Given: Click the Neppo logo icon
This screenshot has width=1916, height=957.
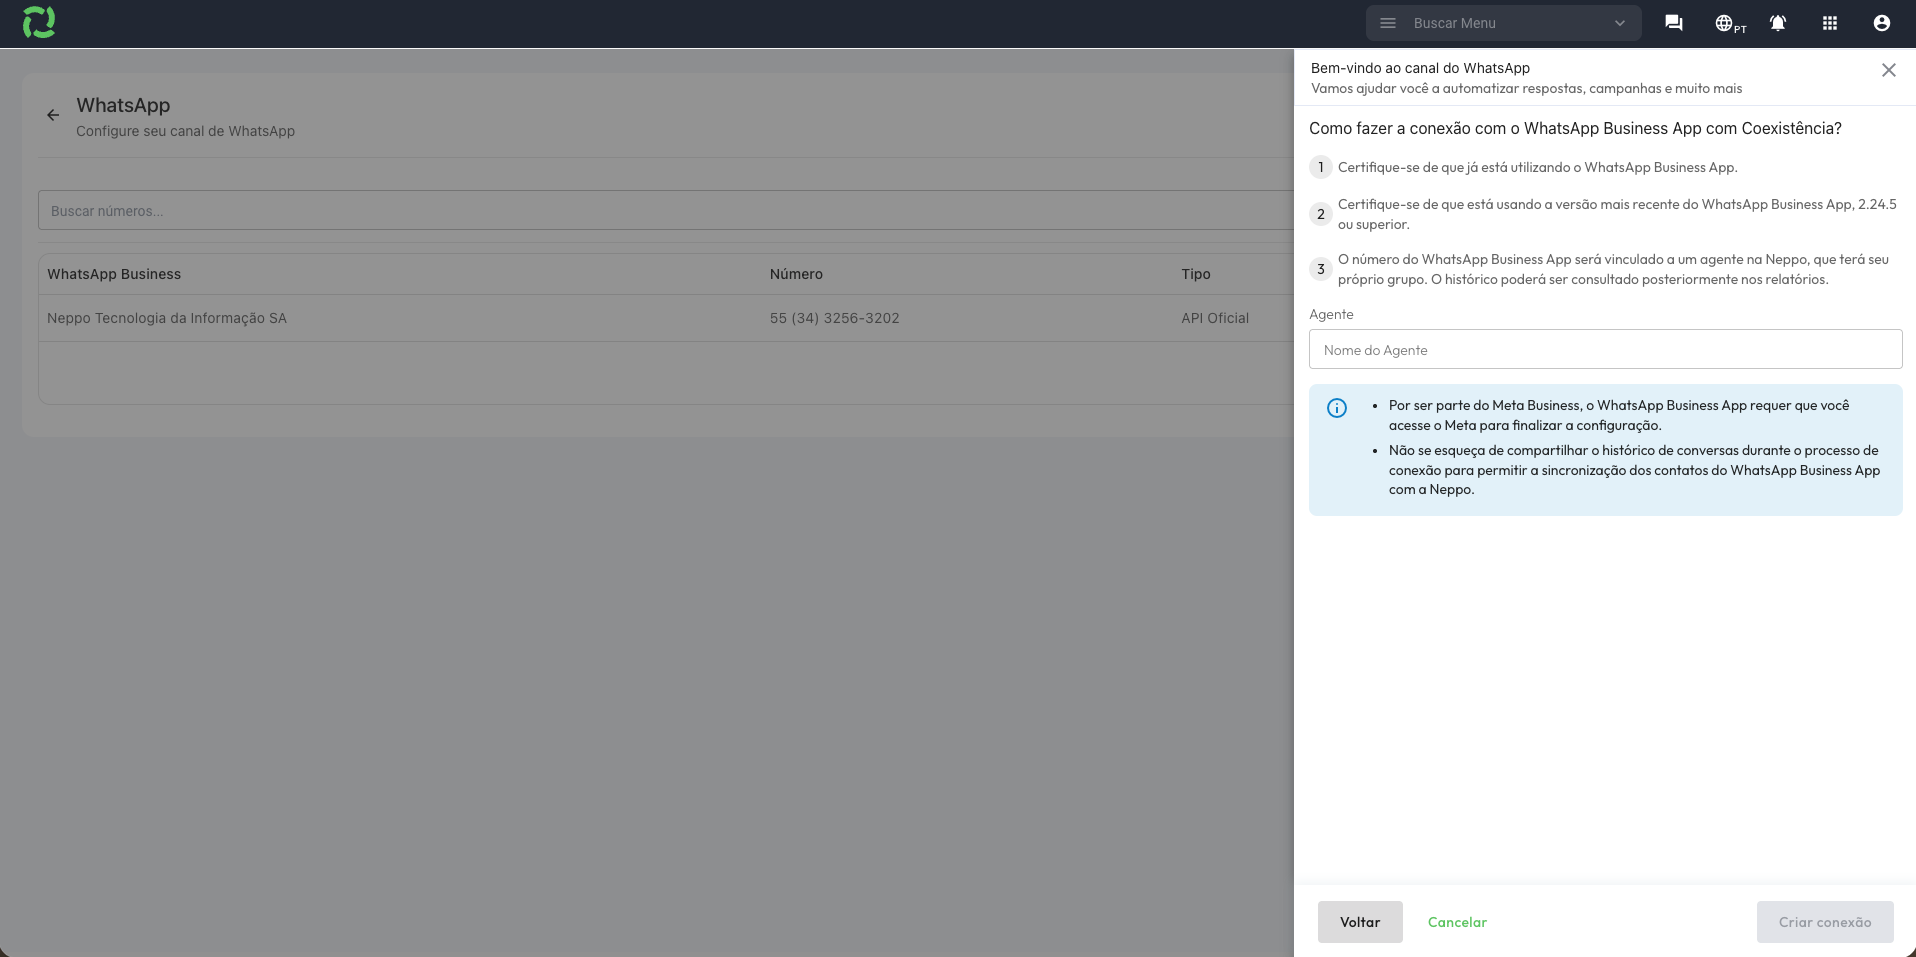Looking at the screenshot, I should pos(39,22).
